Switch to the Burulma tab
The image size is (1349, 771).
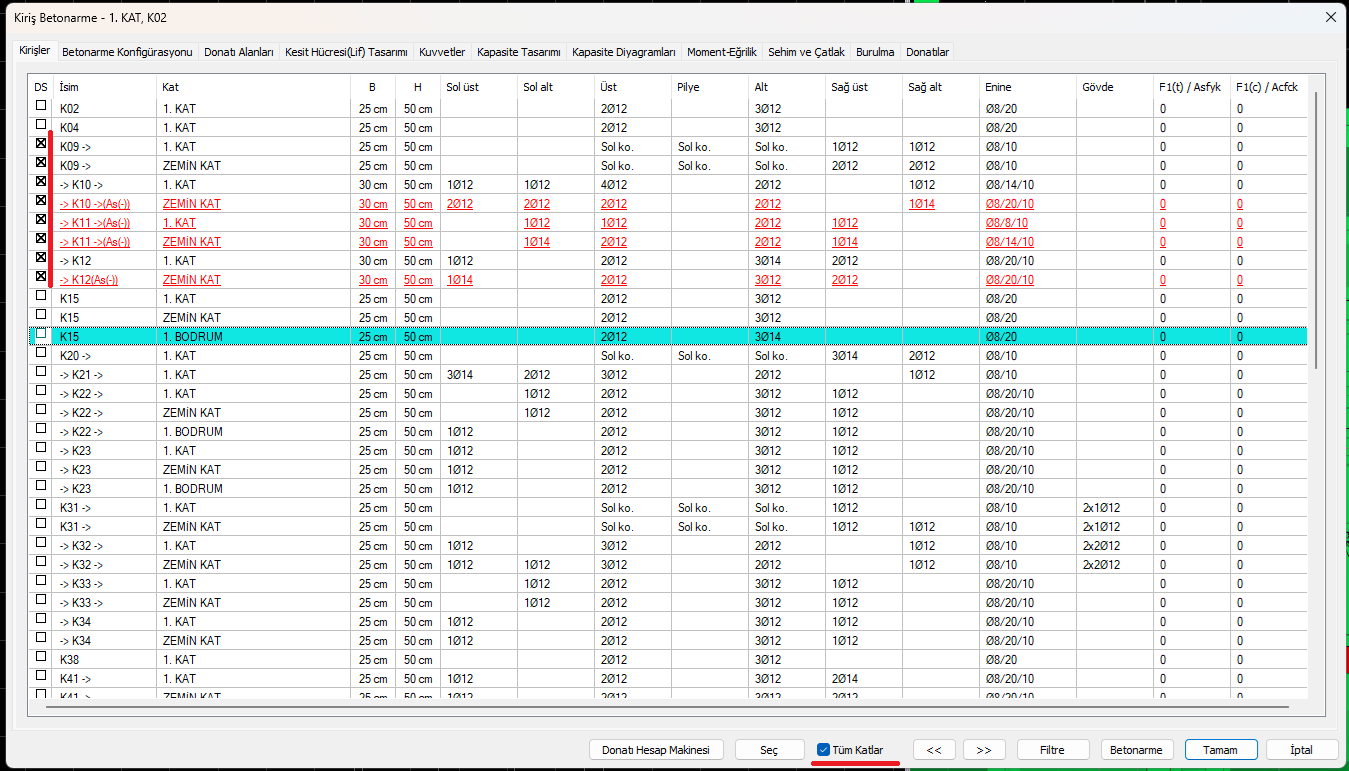coord(875,51)
